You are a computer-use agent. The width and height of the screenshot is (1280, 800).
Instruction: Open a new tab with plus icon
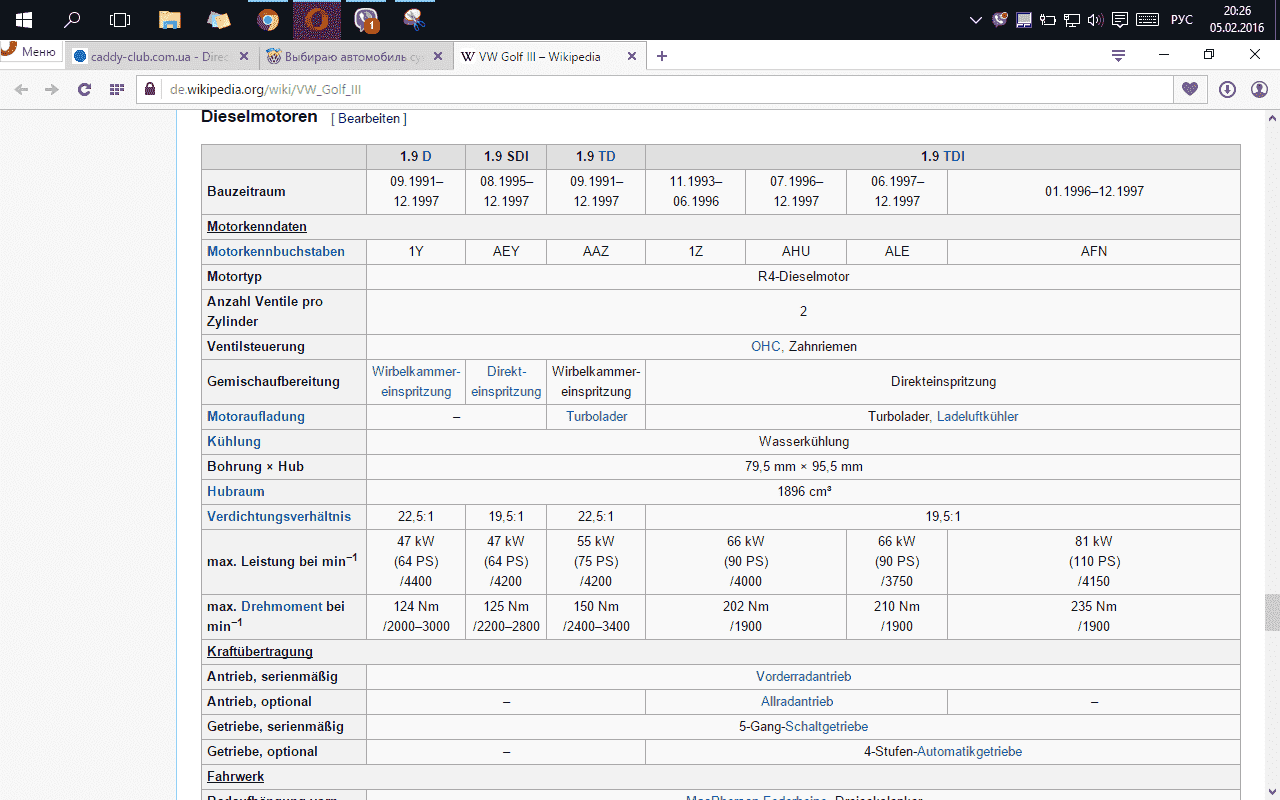662,56
